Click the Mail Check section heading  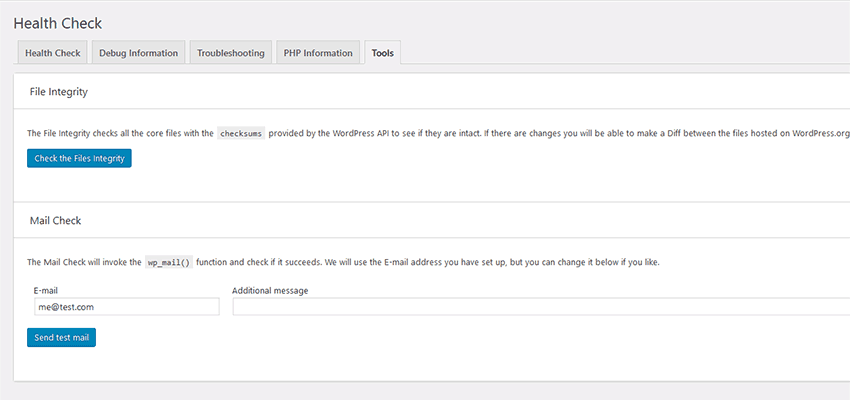click(55, 220)
